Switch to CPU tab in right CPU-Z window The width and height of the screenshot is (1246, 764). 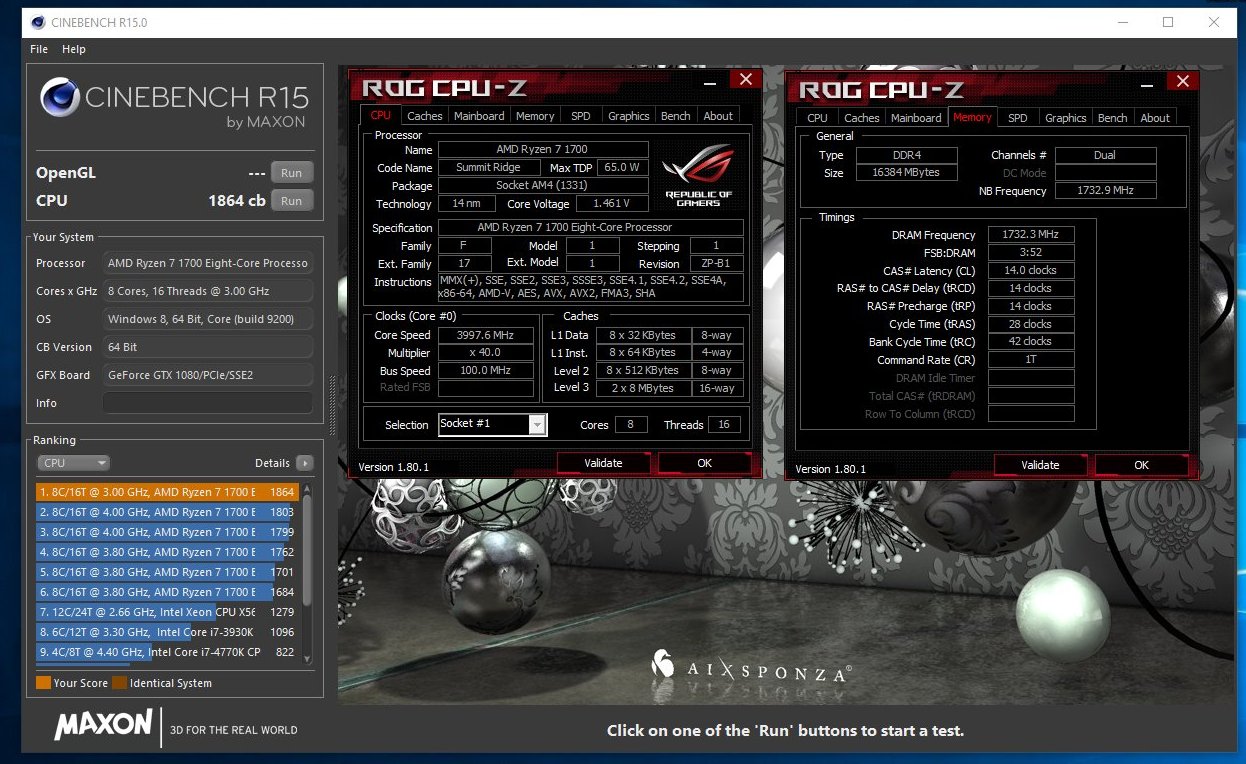pyautogui.click(x=818, y=118)
